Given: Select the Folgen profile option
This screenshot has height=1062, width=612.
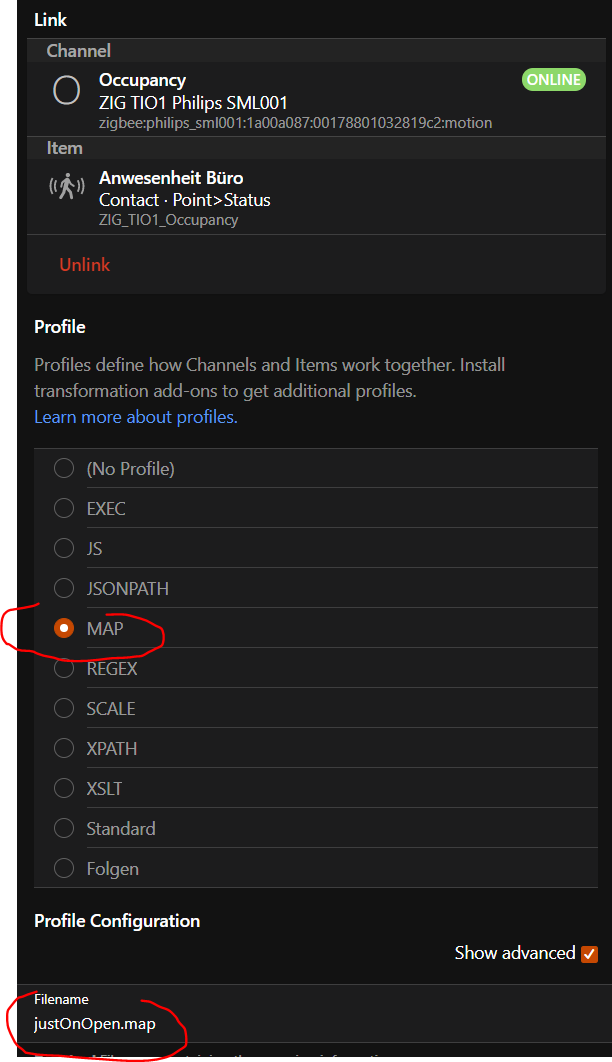Looking at the screenshot, I should 64,868.
